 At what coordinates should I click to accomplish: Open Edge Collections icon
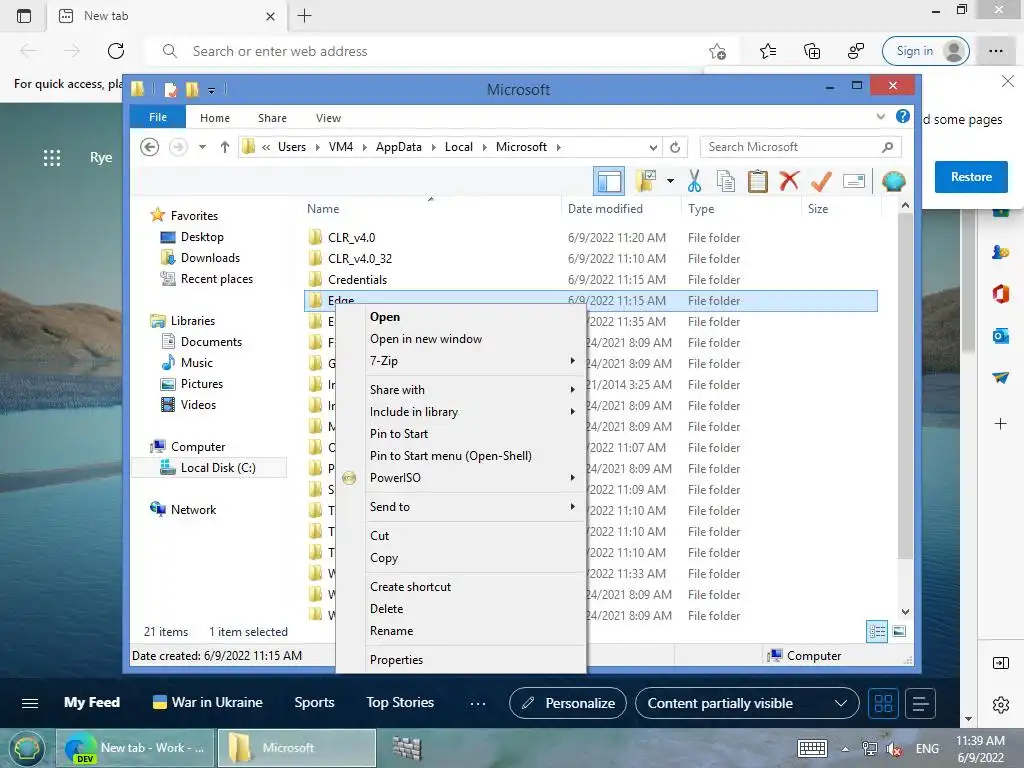(812, 51)
